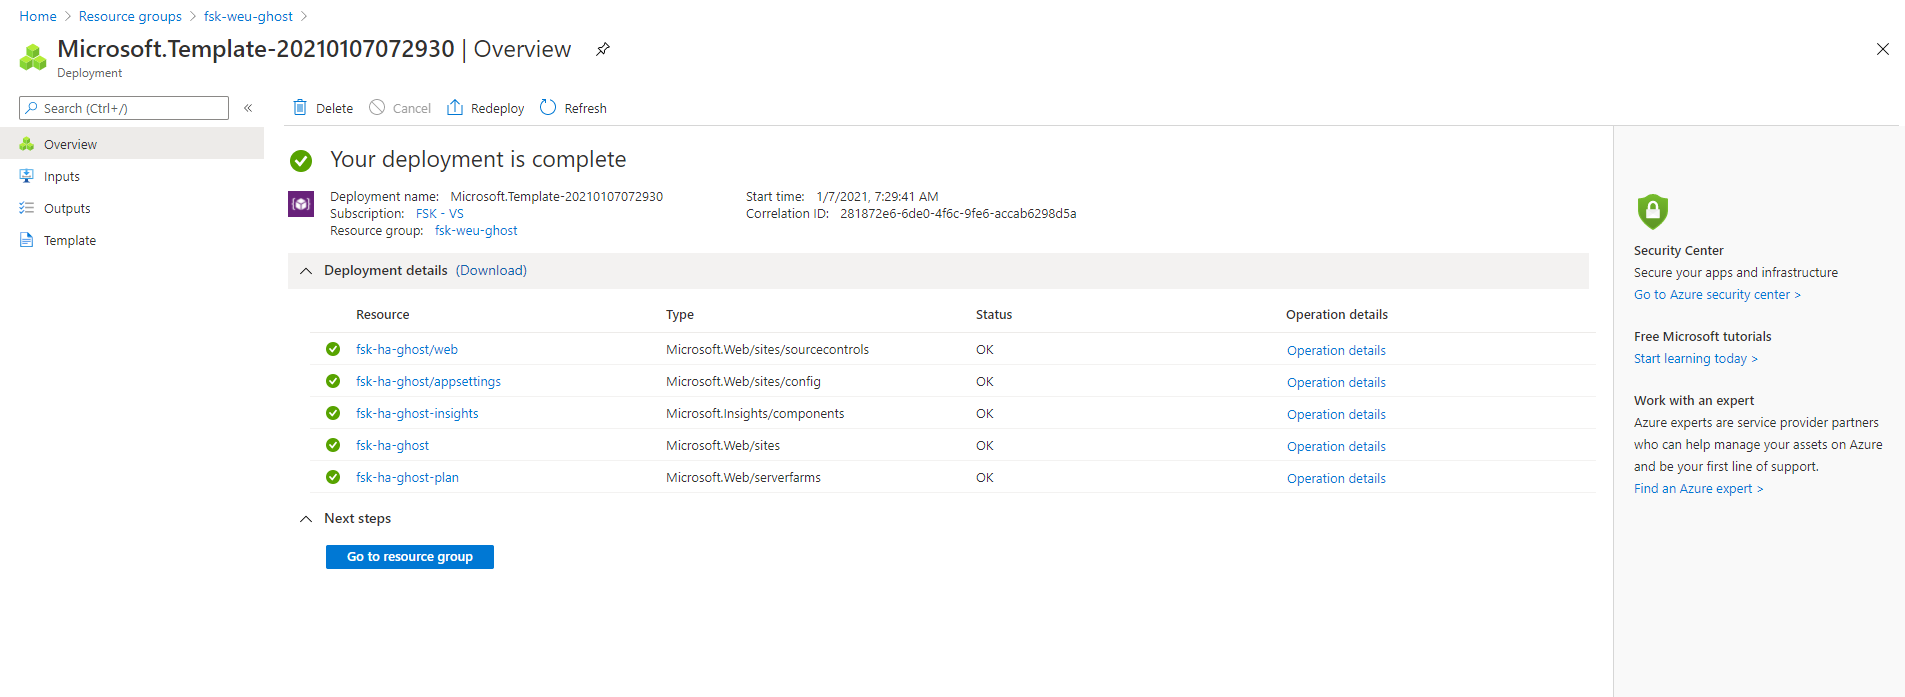This screenshot has height=697, width=1905.
Task: Open the fsk-ha-ghost-plan resource
Action: pos(407,478)
